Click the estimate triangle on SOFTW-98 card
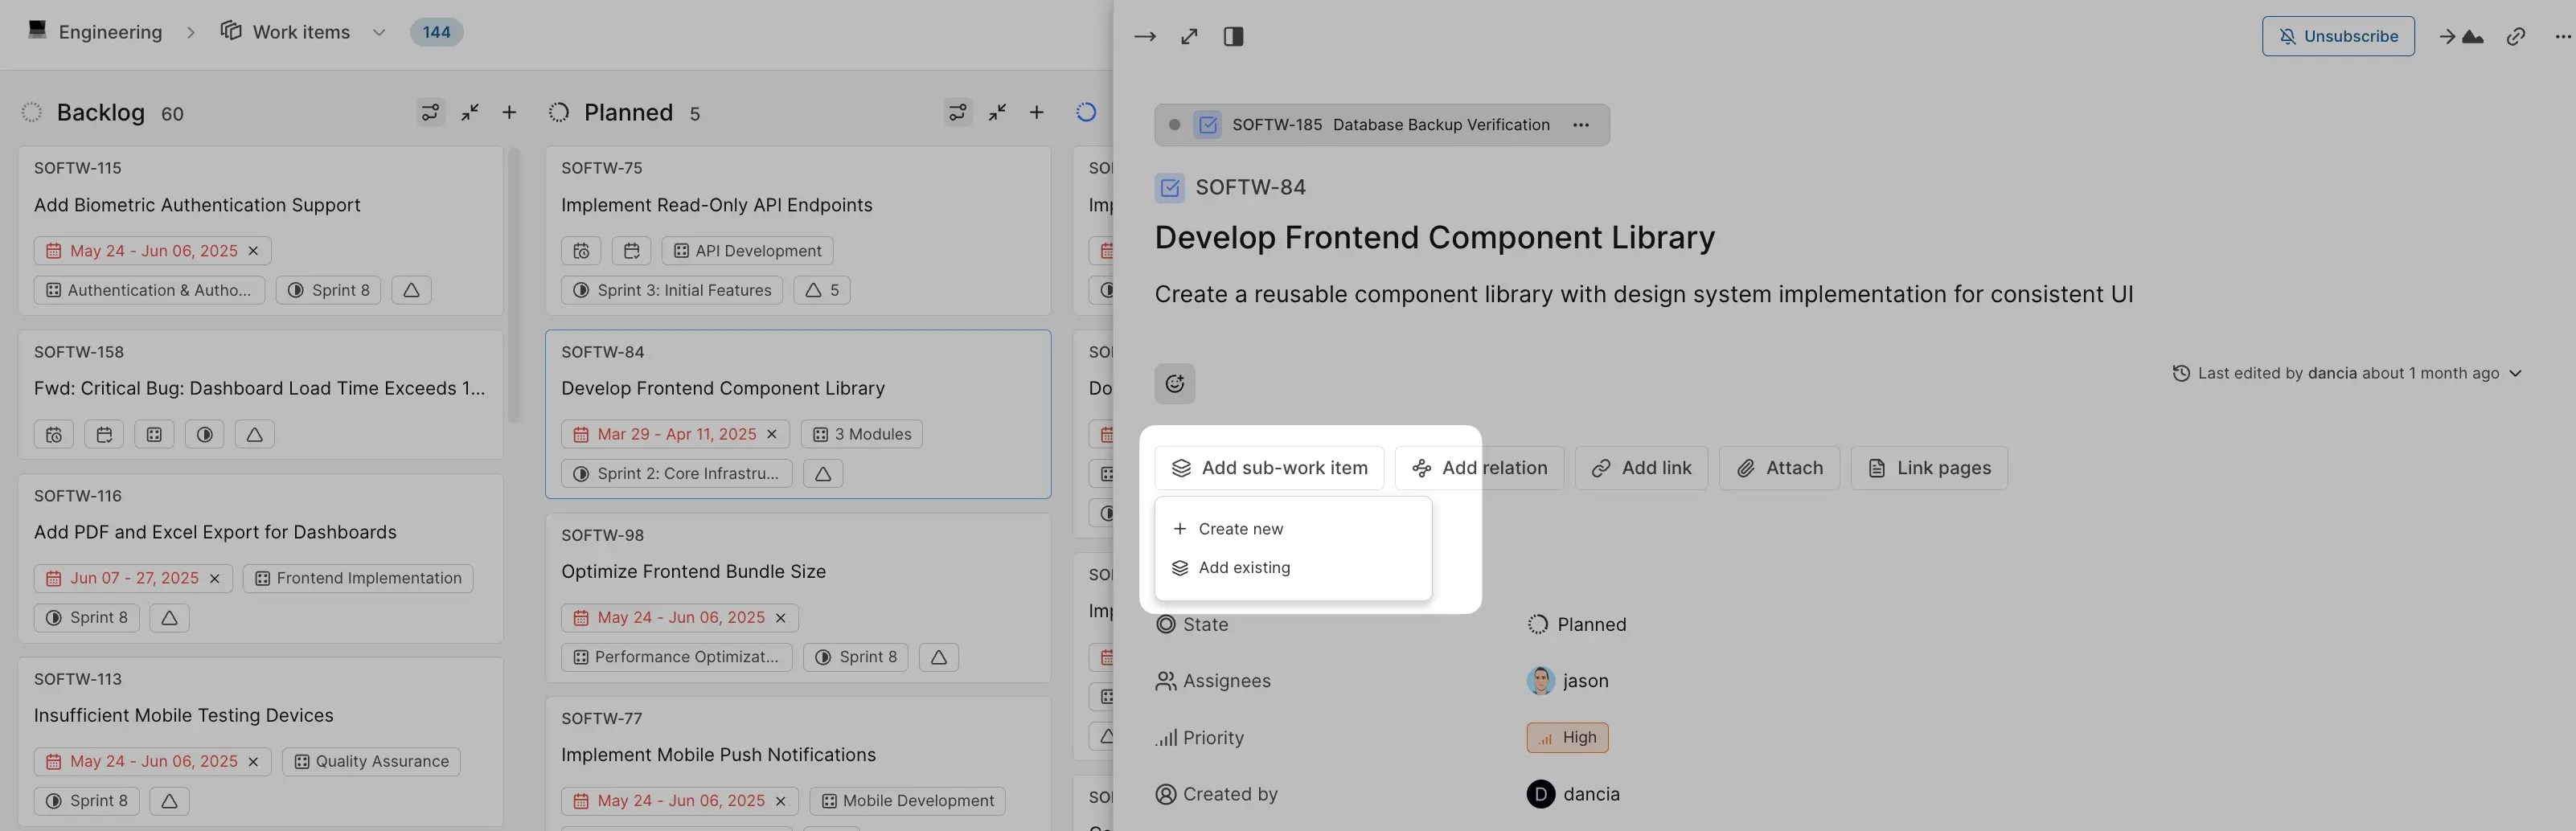Viewport: 2576px width, 831px height. pos(938,657)
